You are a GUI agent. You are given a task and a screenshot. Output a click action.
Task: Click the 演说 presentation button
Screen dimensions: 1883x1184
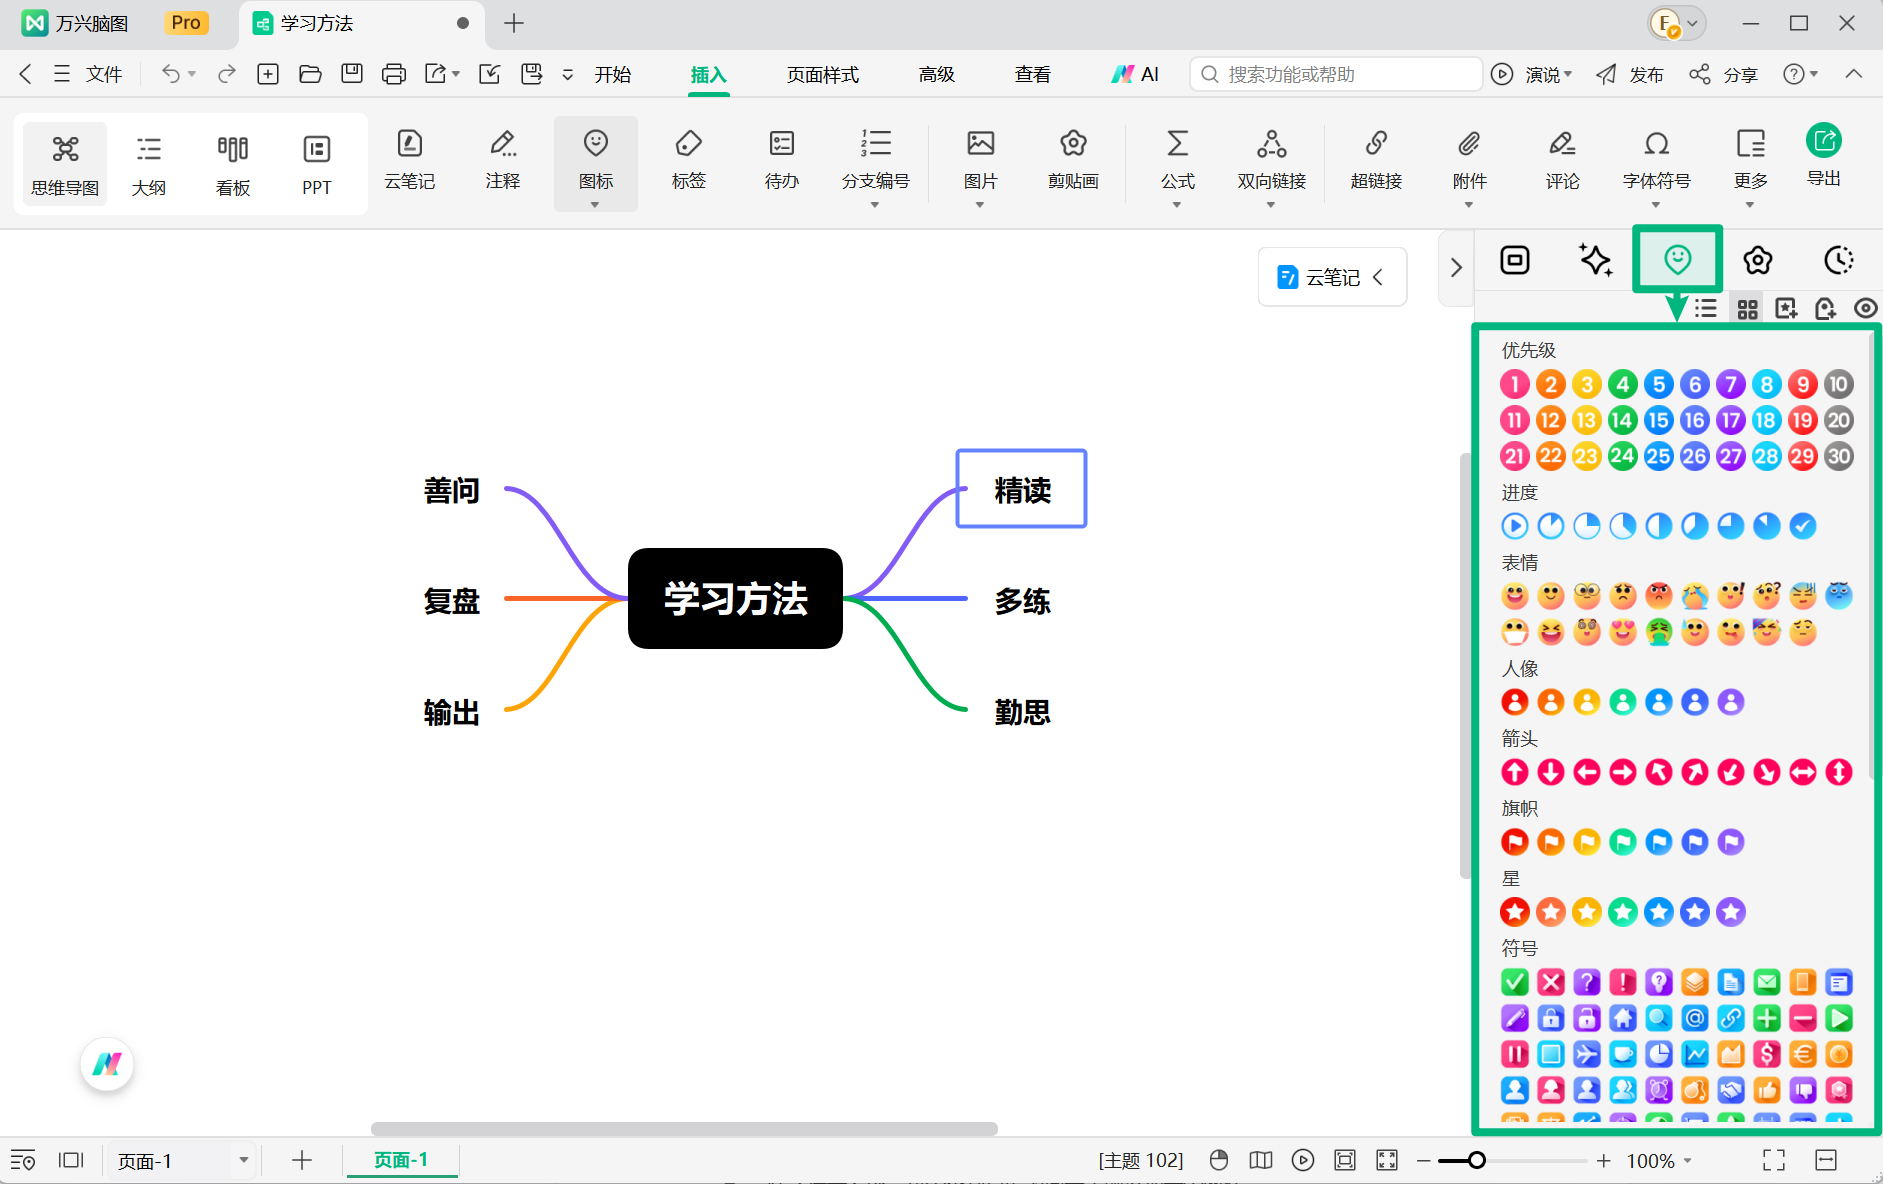(1532, 74)
